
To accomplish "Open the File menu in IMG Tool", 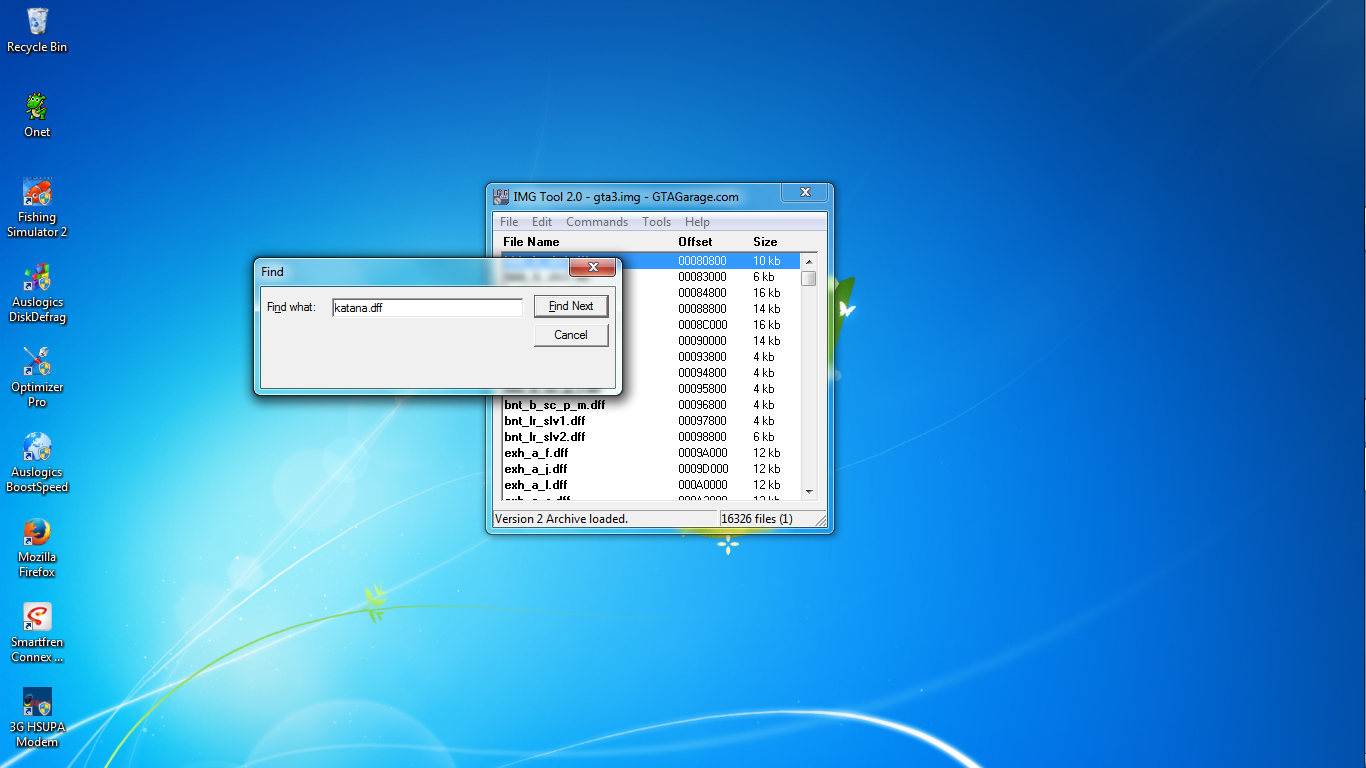I will 509,222.
